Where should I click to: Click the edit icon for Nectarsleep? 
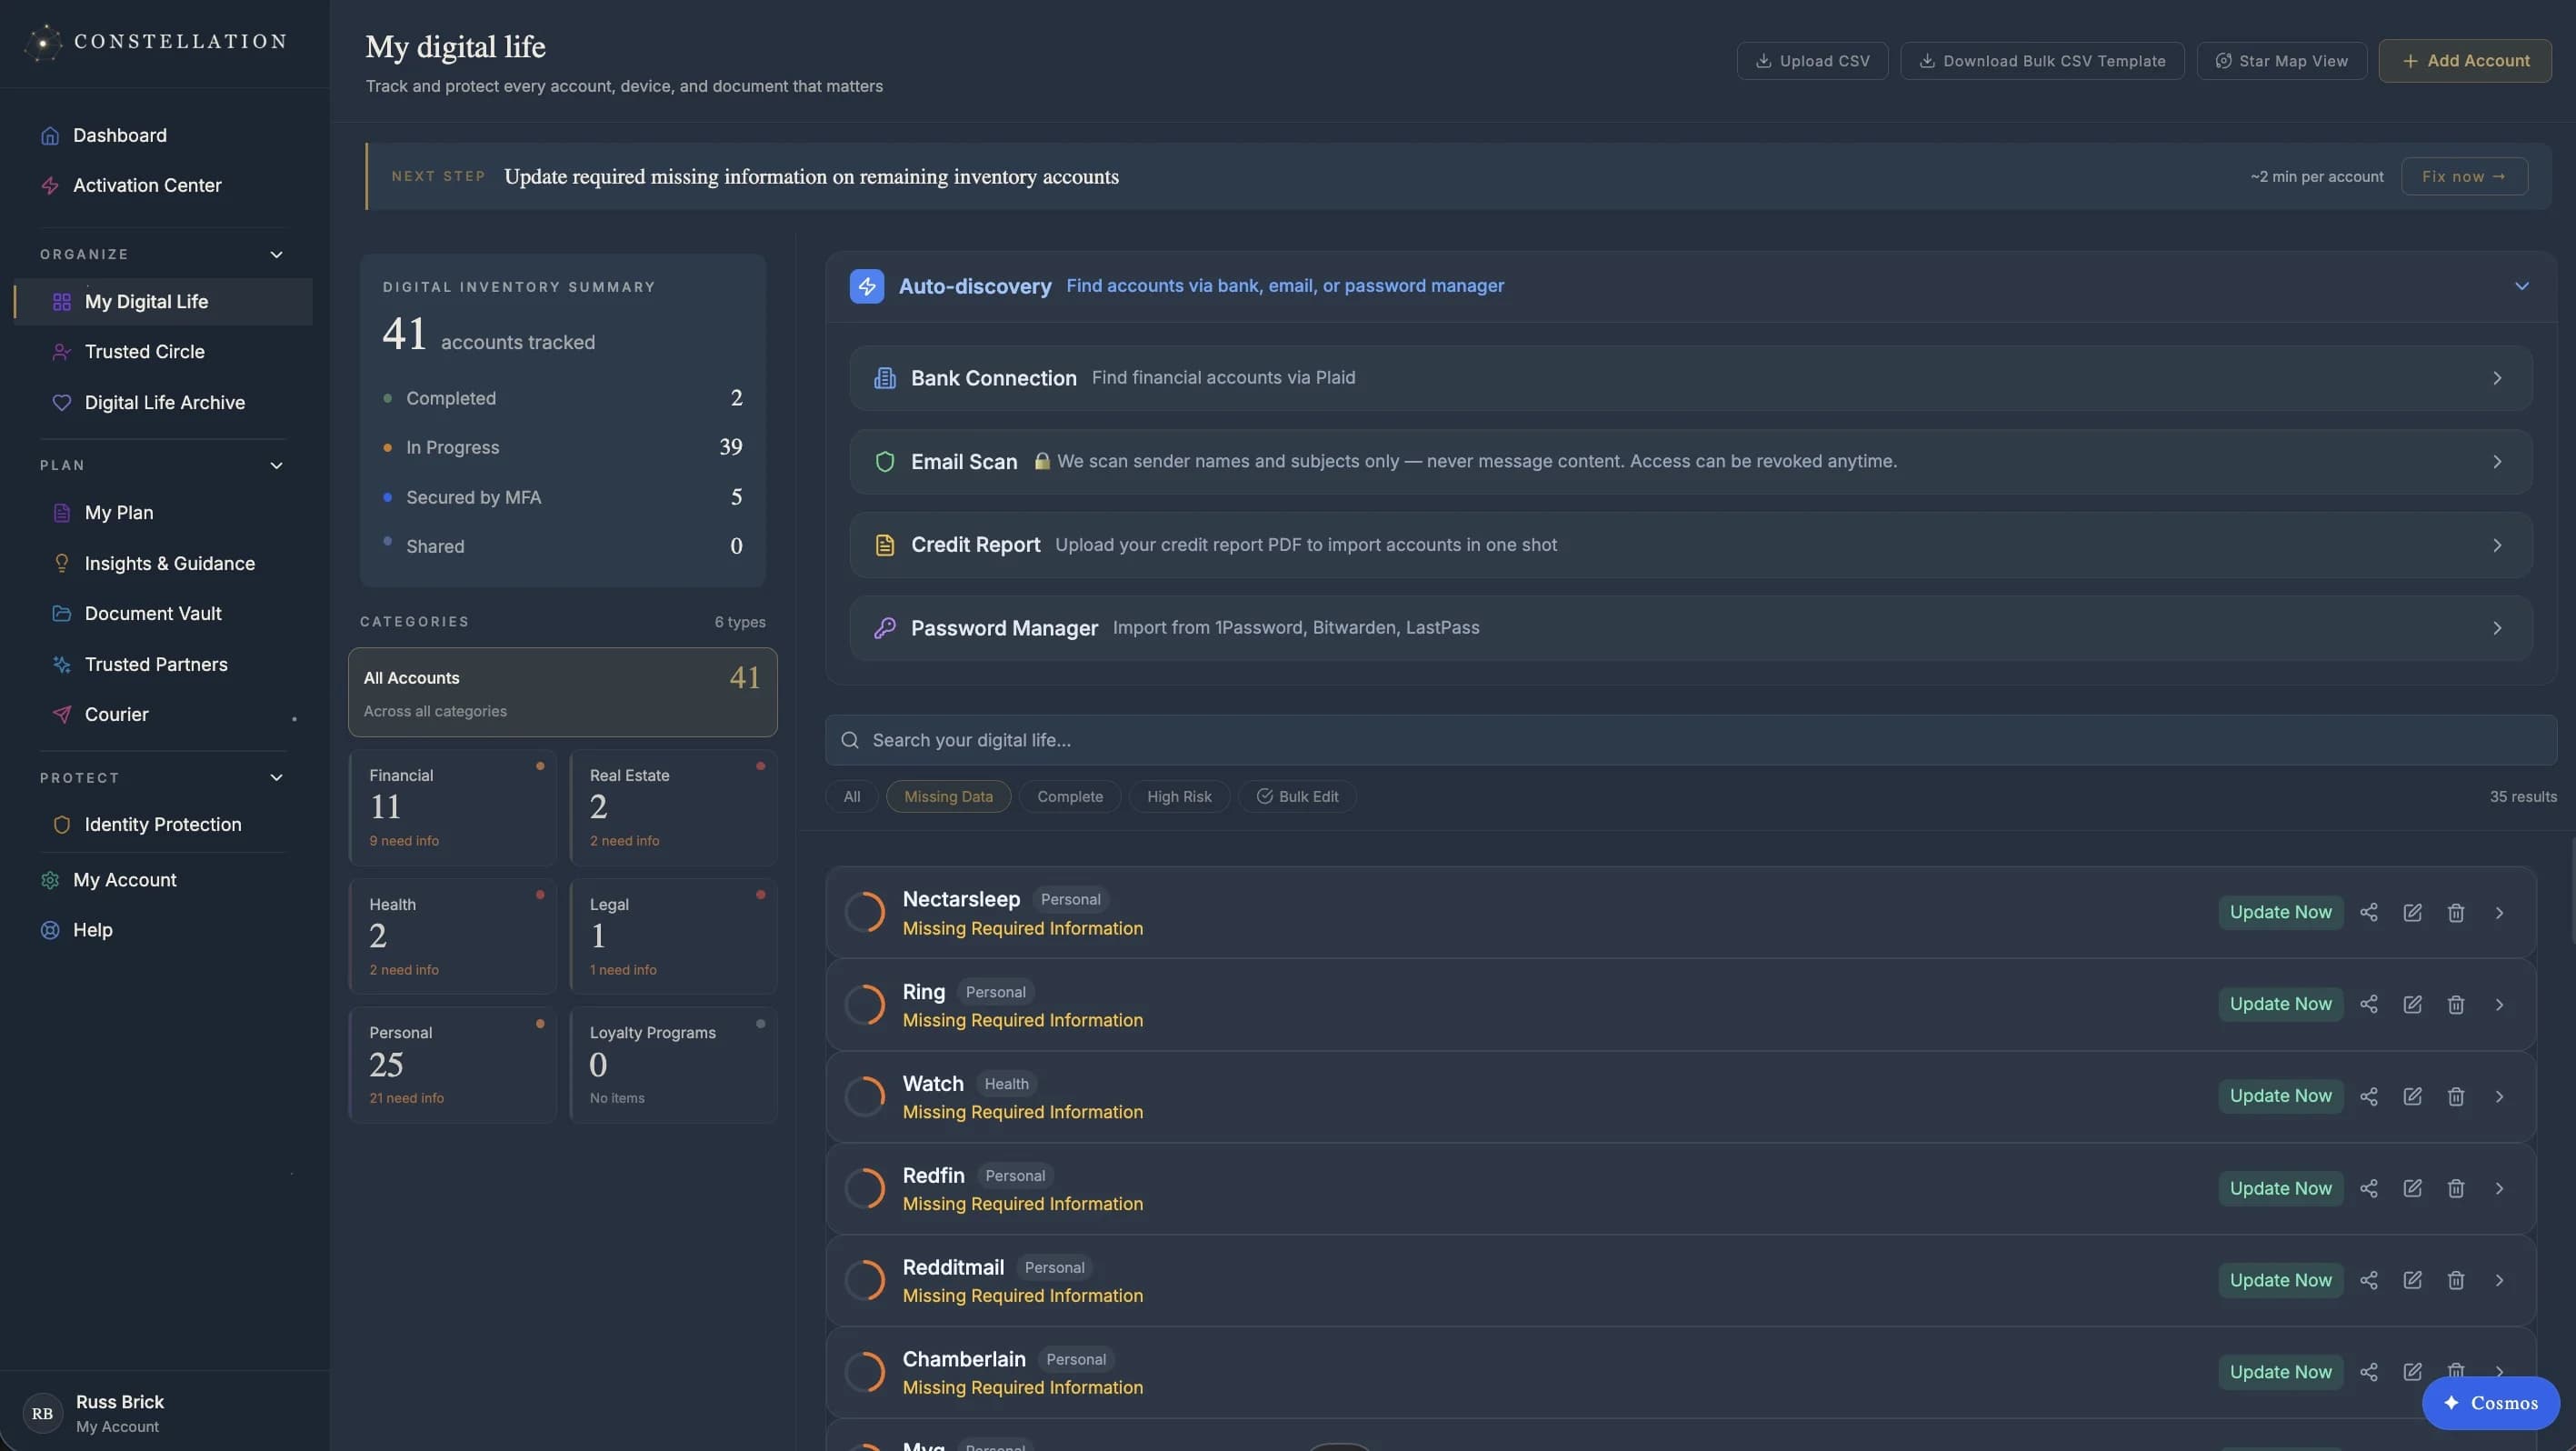tap(2412, 912)
